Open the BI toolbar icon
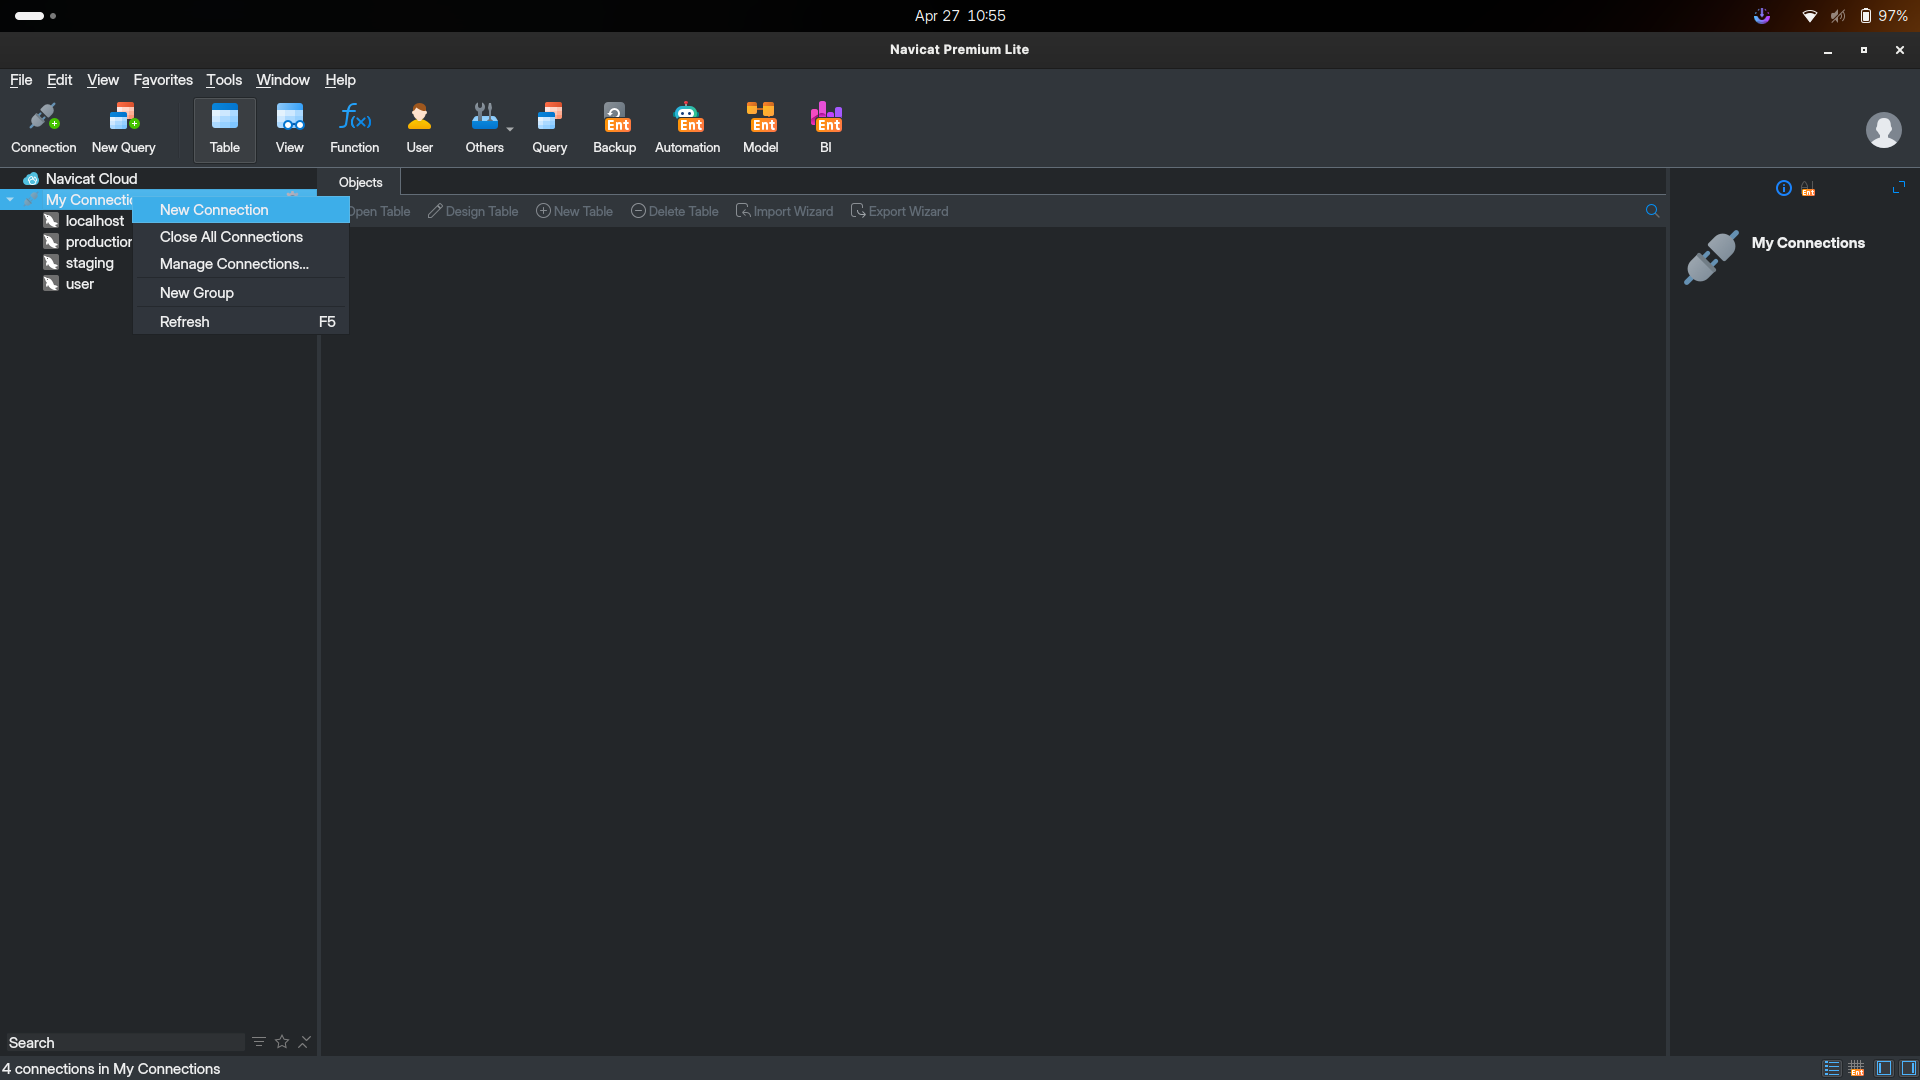Screen dimensions: 1920x1080 (x=826, y=129)
